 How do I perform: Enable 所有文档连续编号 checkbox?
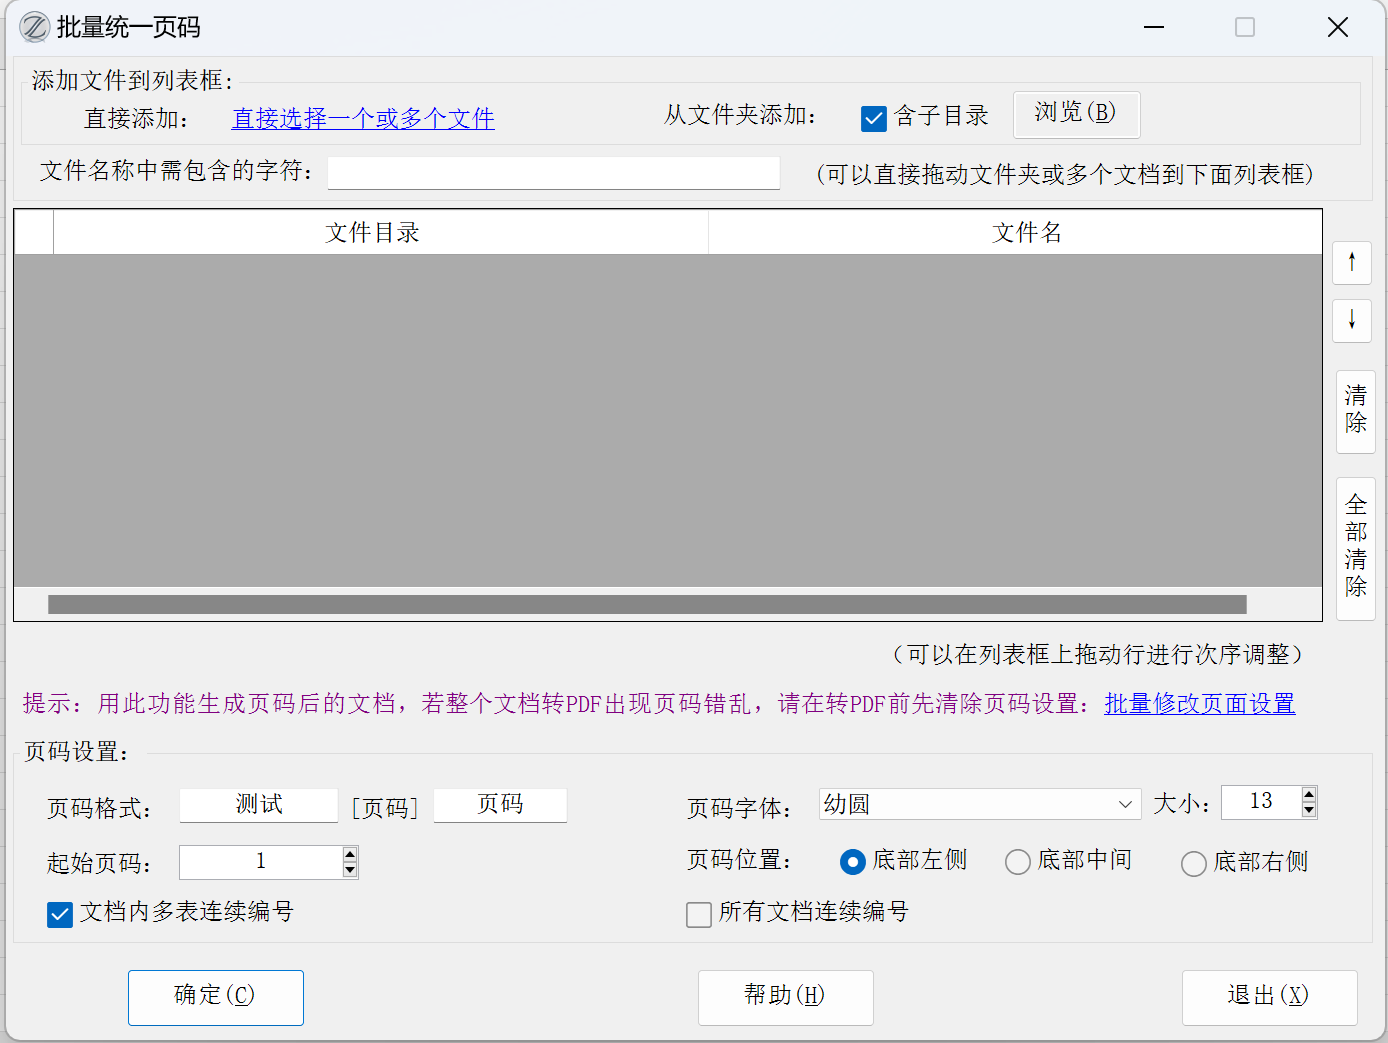pyautogui.click(x=699, y=914)
